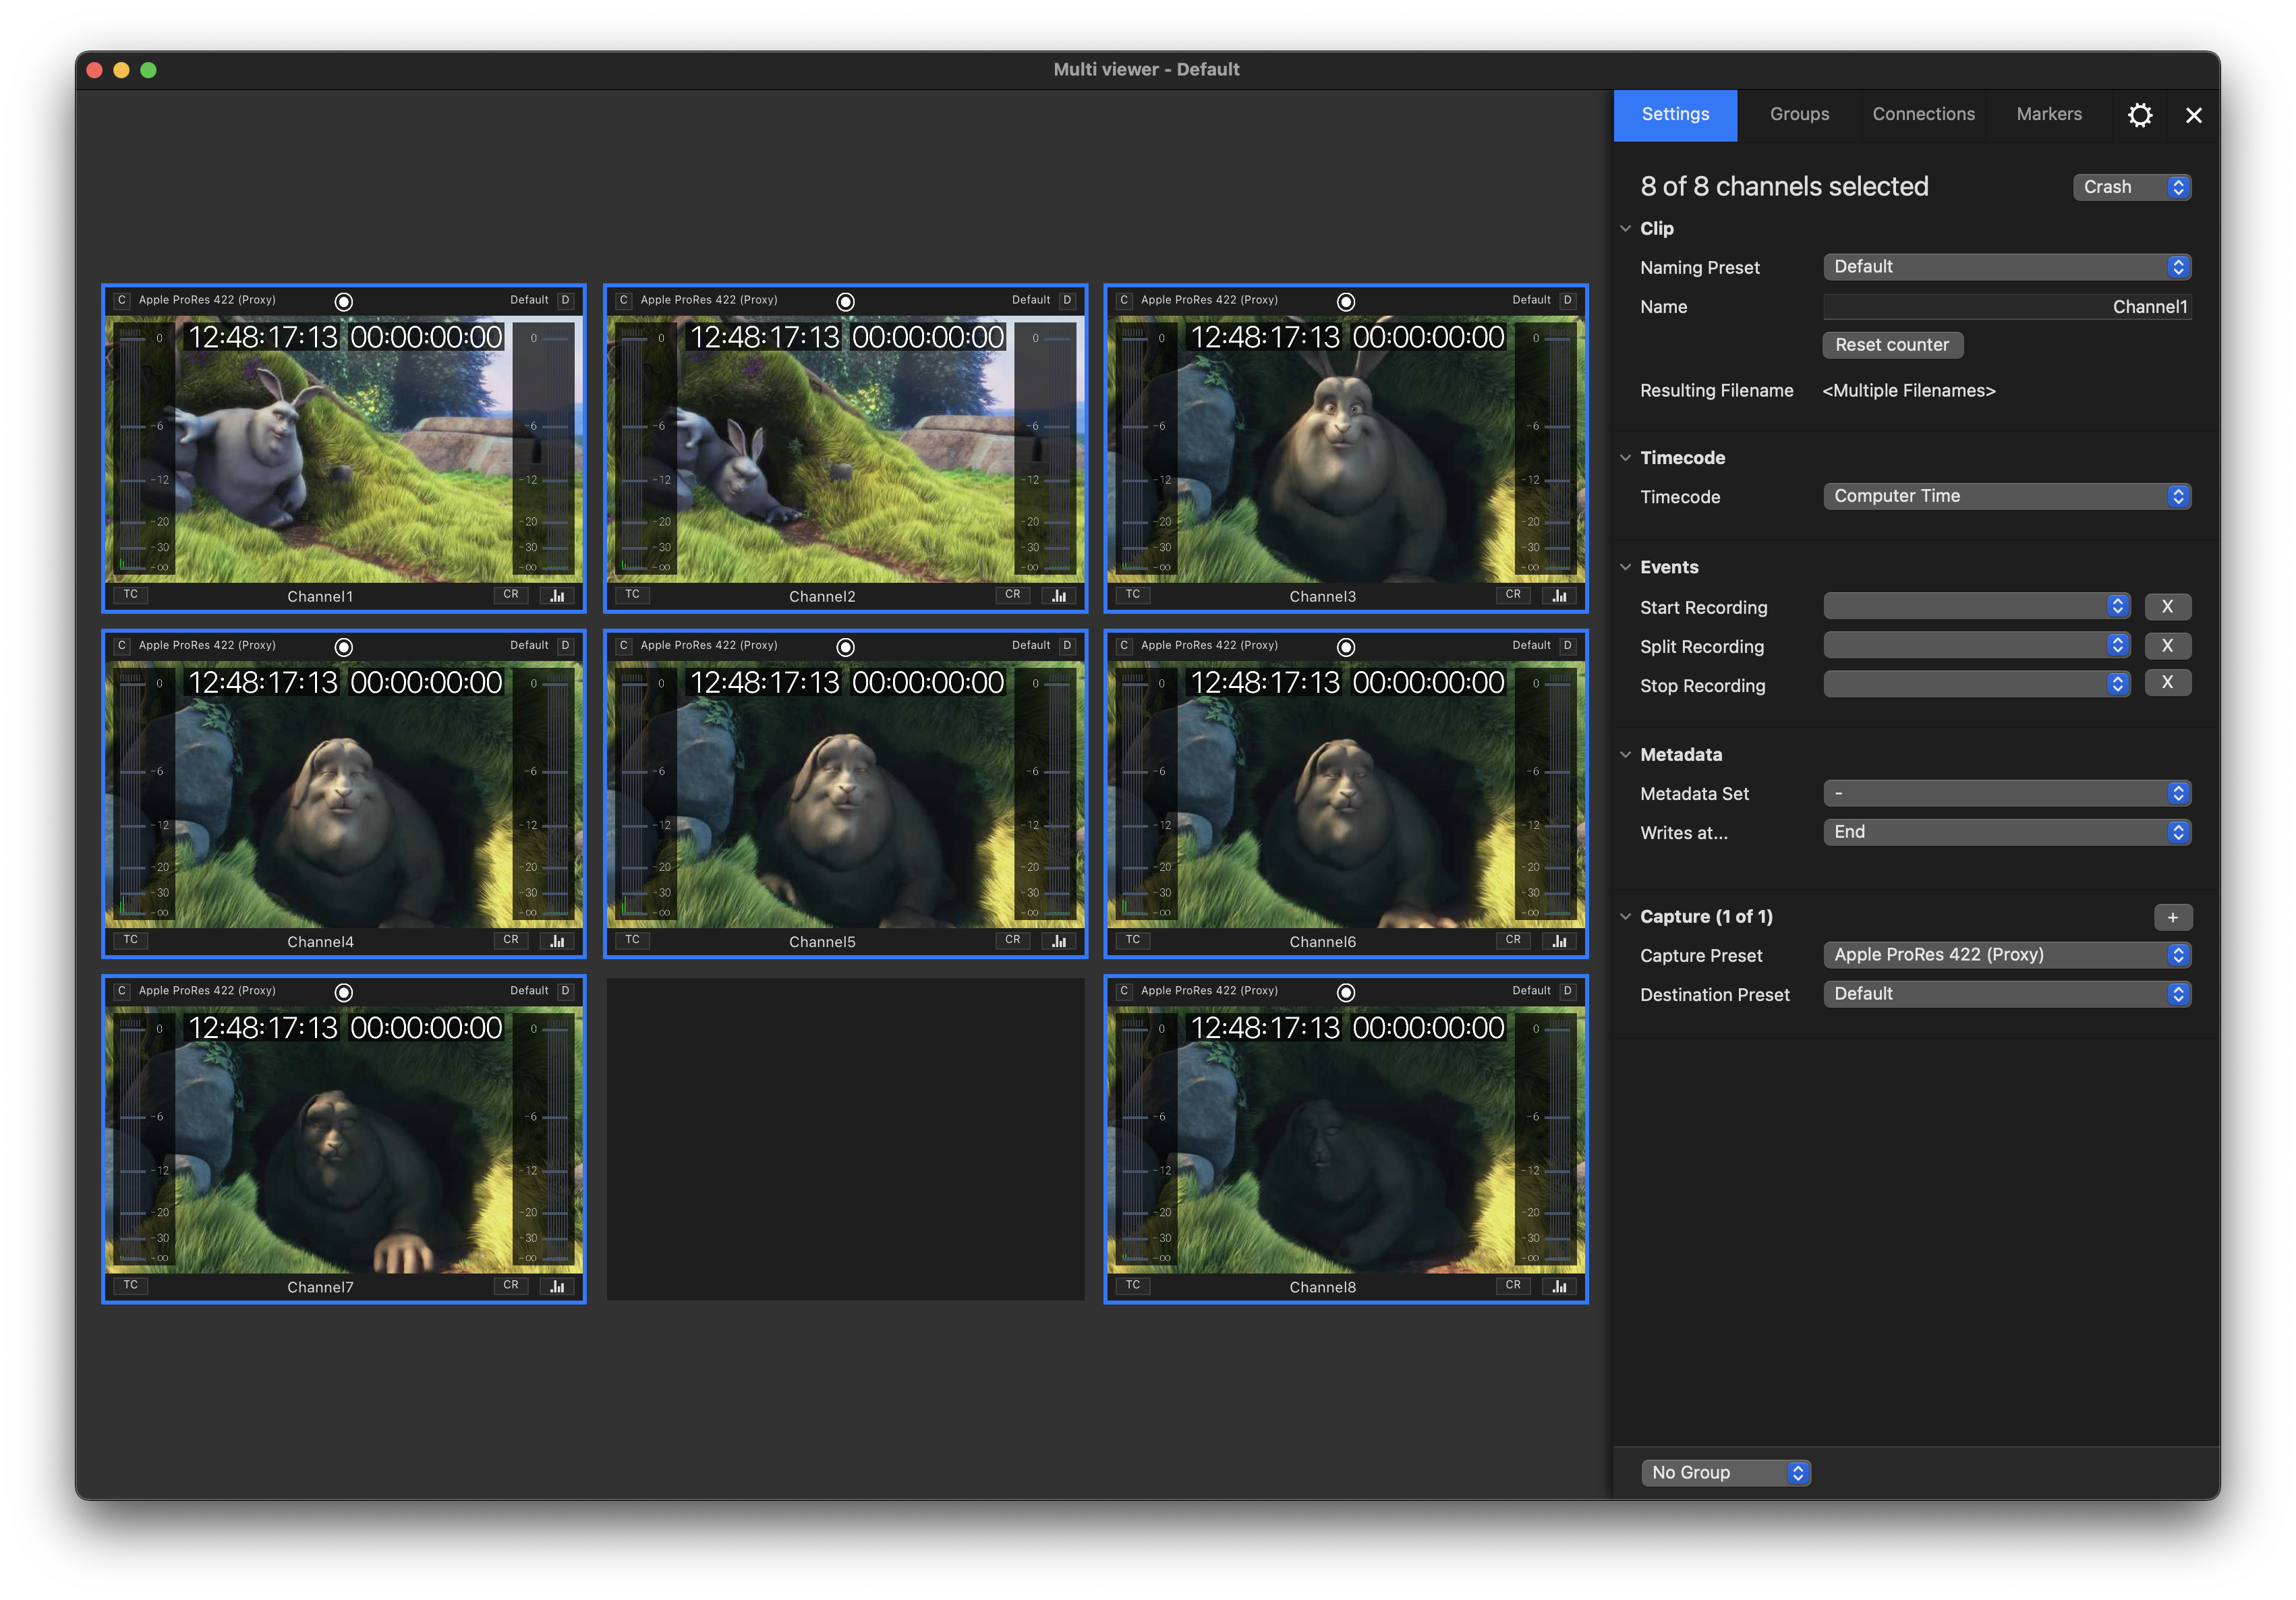Open the Start Recording event dropdown
This screenshot has height=1600, width=2296.
(1977, 606)
